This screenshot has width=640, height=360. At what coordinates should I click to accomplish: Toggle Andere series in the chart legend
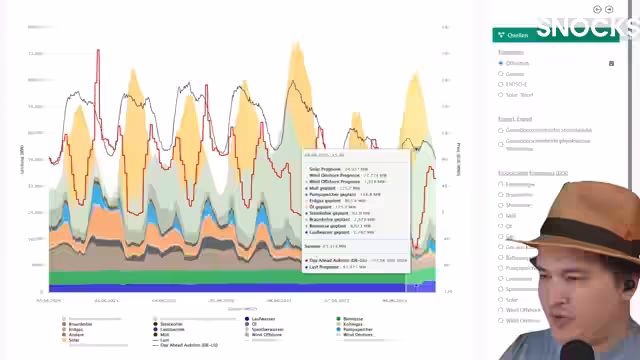click(x=73, y=335)
